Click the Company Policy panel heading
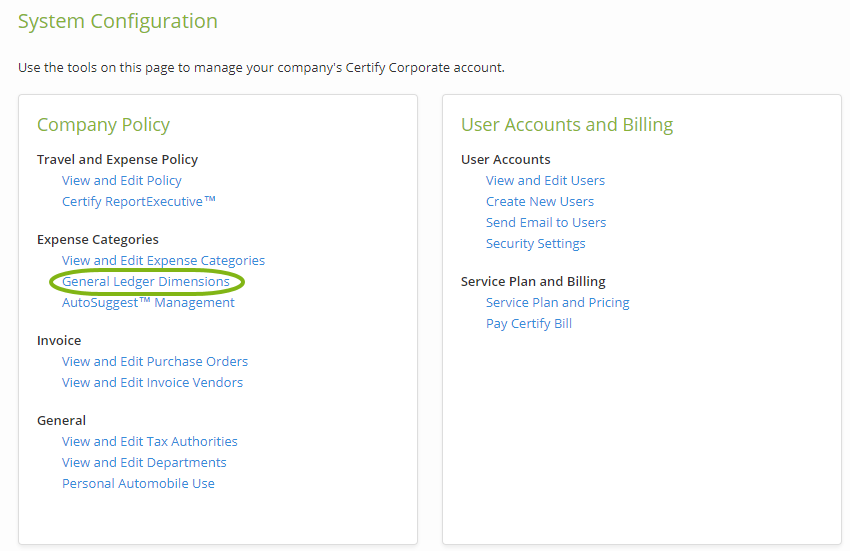Screen dimensions: 850x551 click(x=104, y=125)
